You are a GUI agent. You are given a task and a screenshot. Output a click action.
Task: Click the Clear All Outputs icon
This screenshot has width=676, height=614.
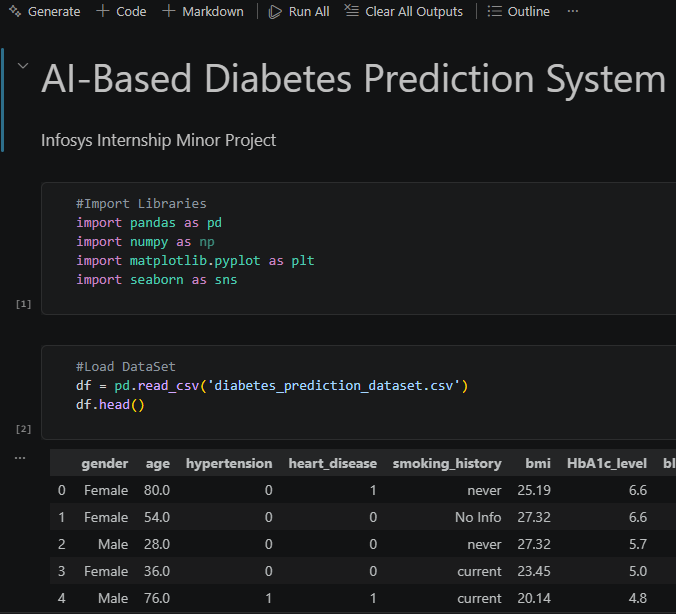[x=351, y=11]
